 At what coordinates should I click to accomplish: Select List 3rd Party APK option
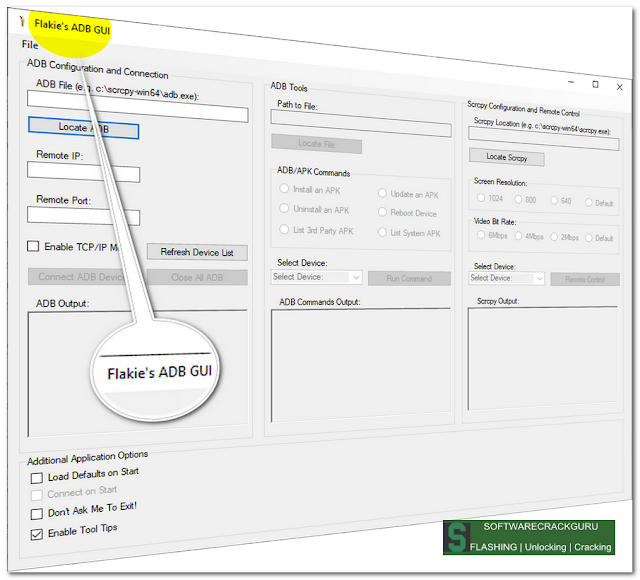(284, 229)
